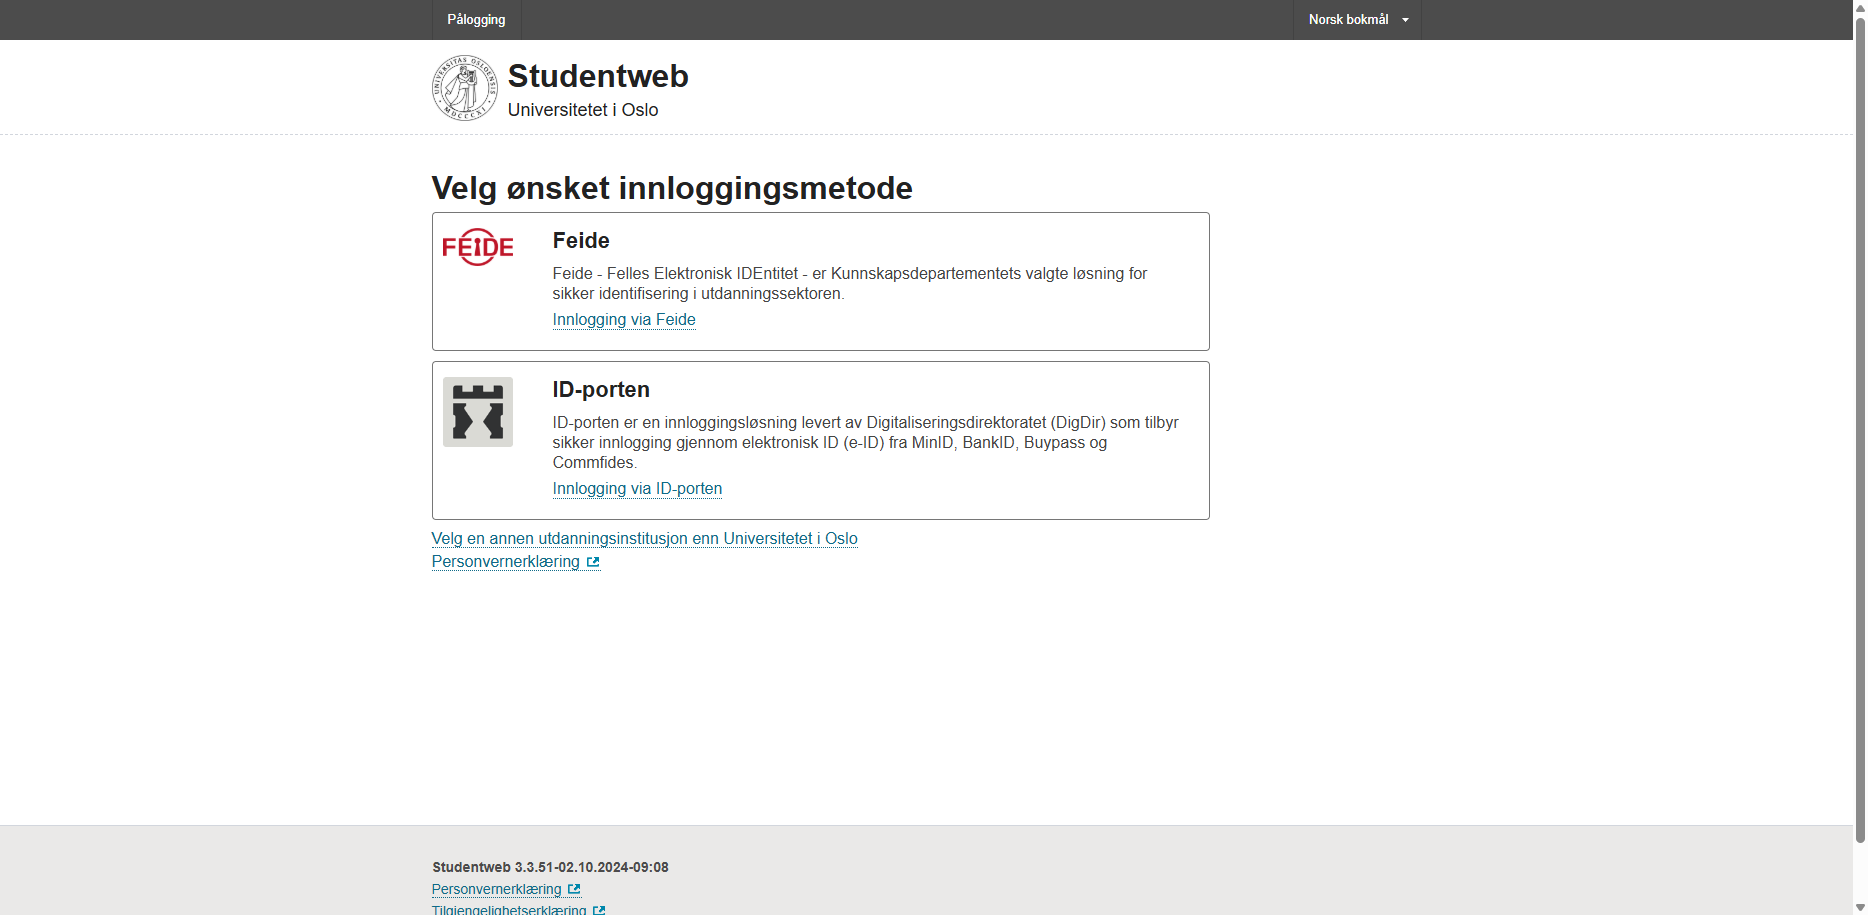
Task: Click the Studentweb site title
Action: tap(598, 76)
